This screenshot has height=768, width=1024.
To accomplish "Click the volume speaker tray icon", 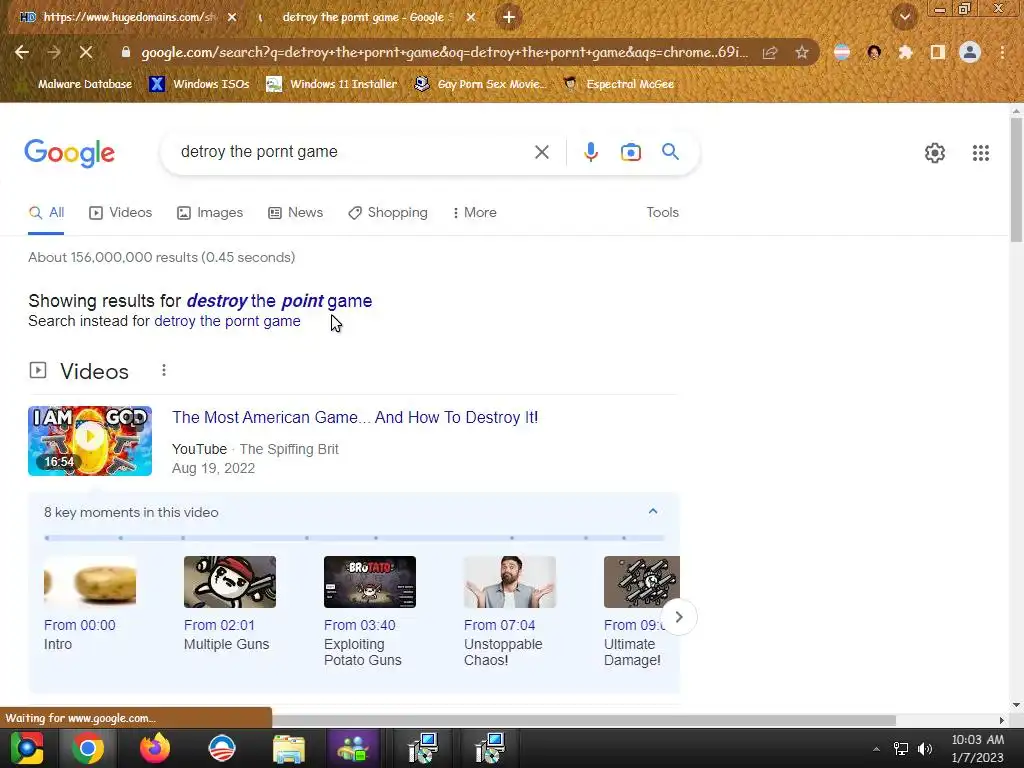I will click(925, 748).
